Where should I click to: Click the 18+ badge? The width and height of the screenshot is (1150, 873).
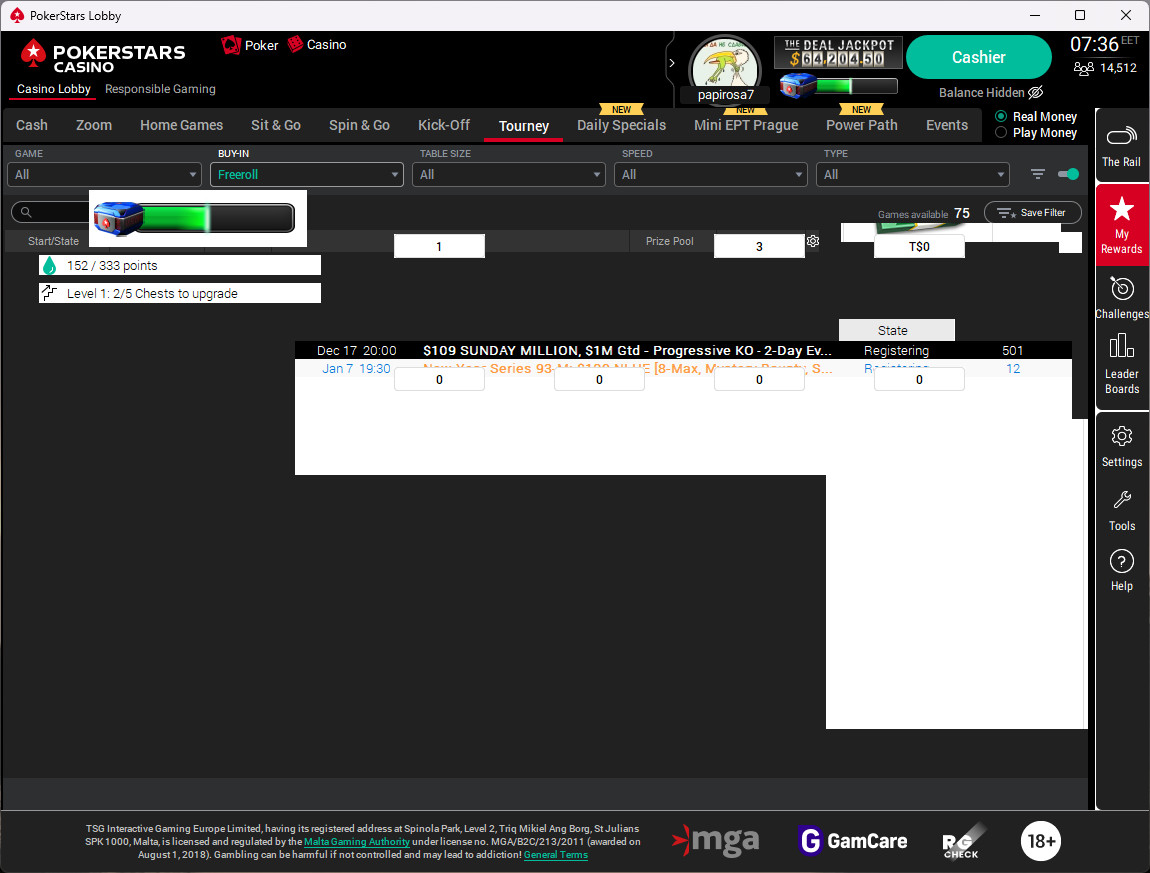[x=1041, y=841]
